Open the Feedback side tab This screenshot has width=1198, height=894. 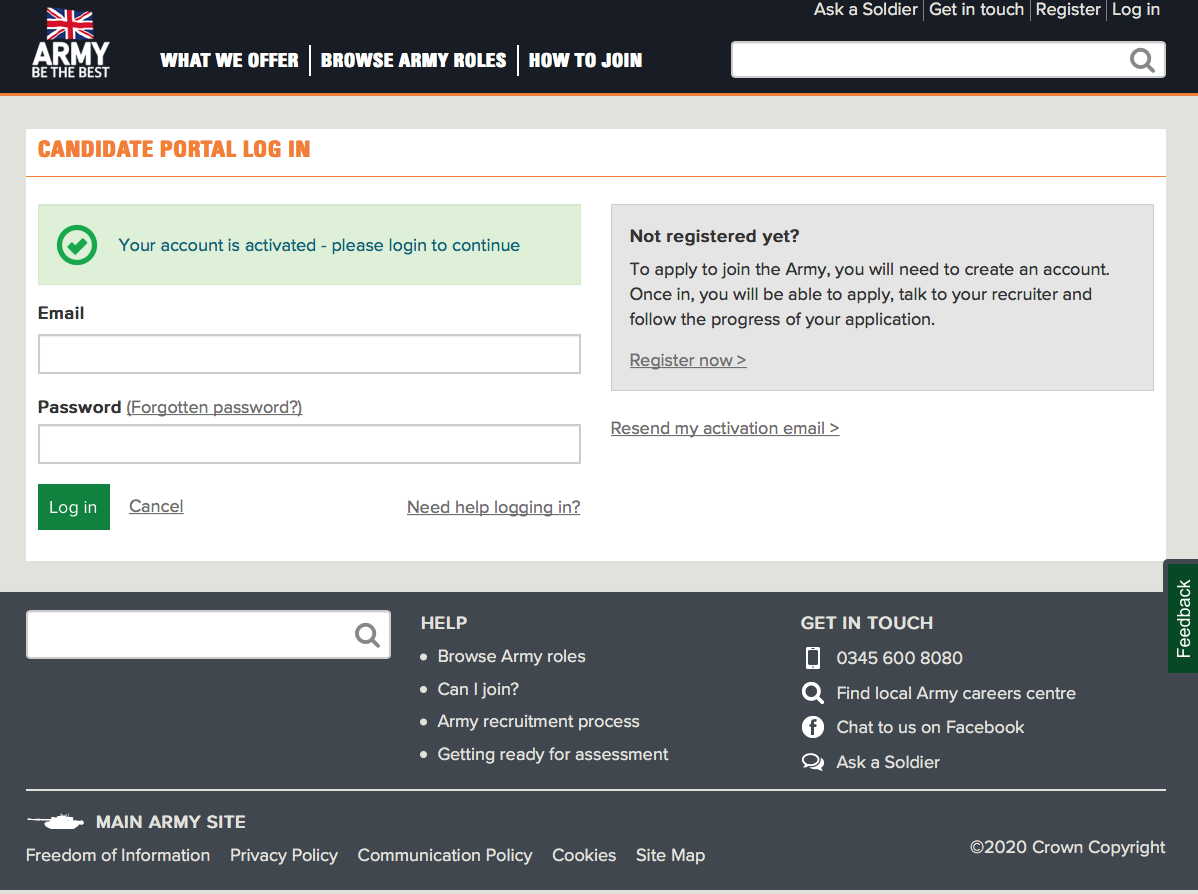tap(1183, 617)
